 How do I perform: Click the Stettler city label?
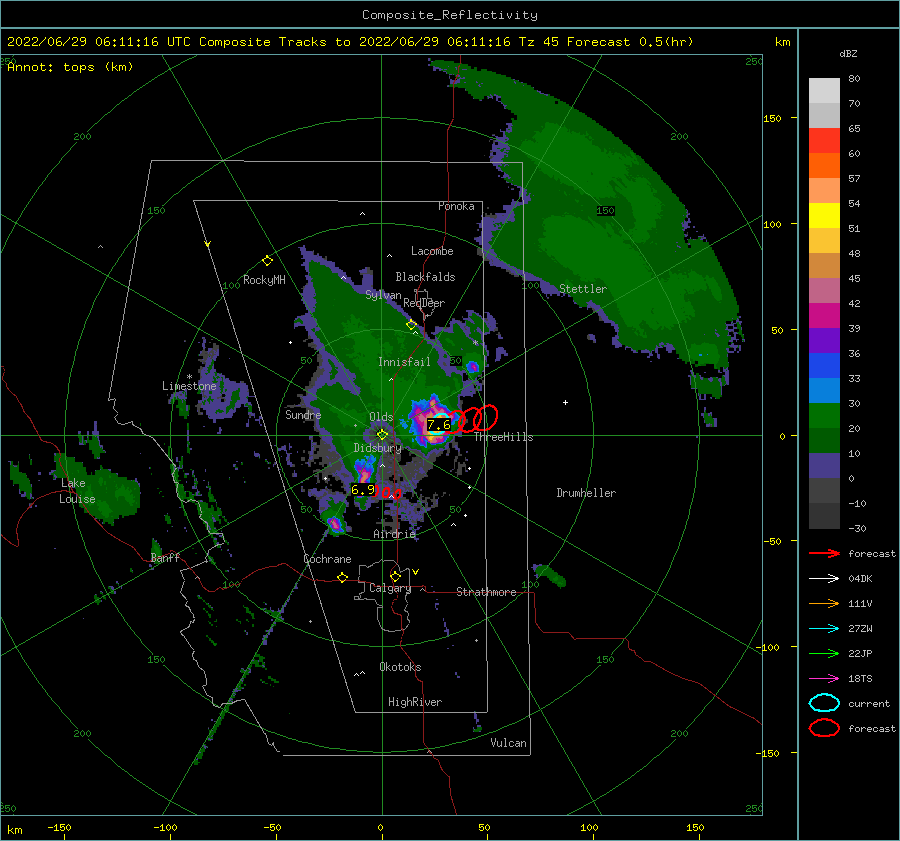(x=583, y=289)
